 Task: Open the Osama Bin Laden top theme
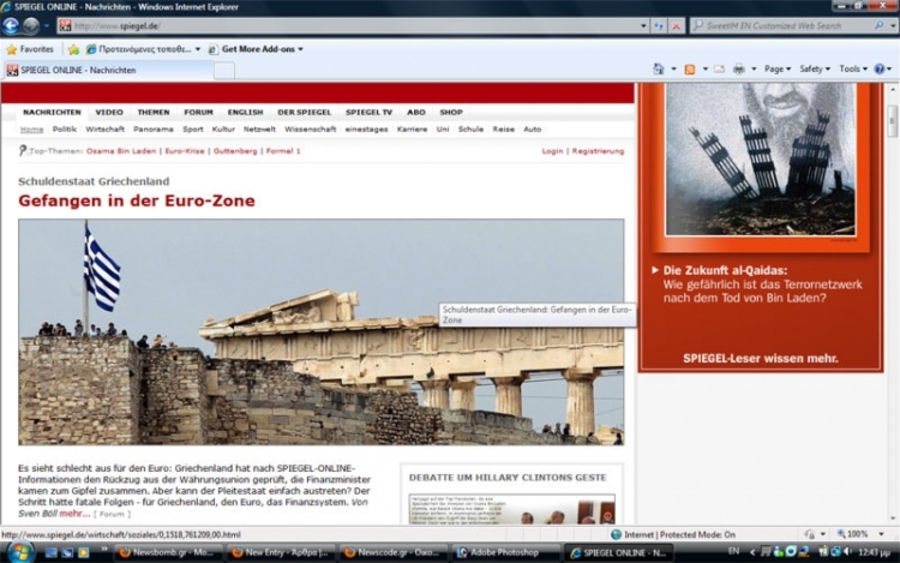click(121, 151)
